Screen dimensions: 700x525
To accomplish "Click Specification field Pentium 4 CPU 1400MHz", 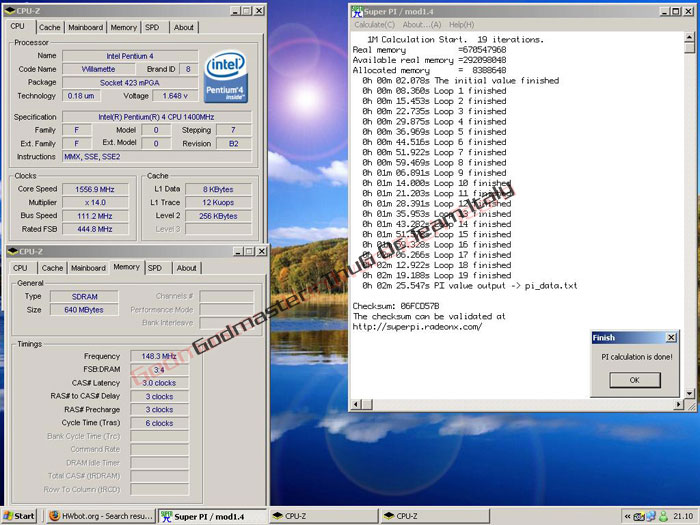I will pyautogui.click(x=157, y=117).
